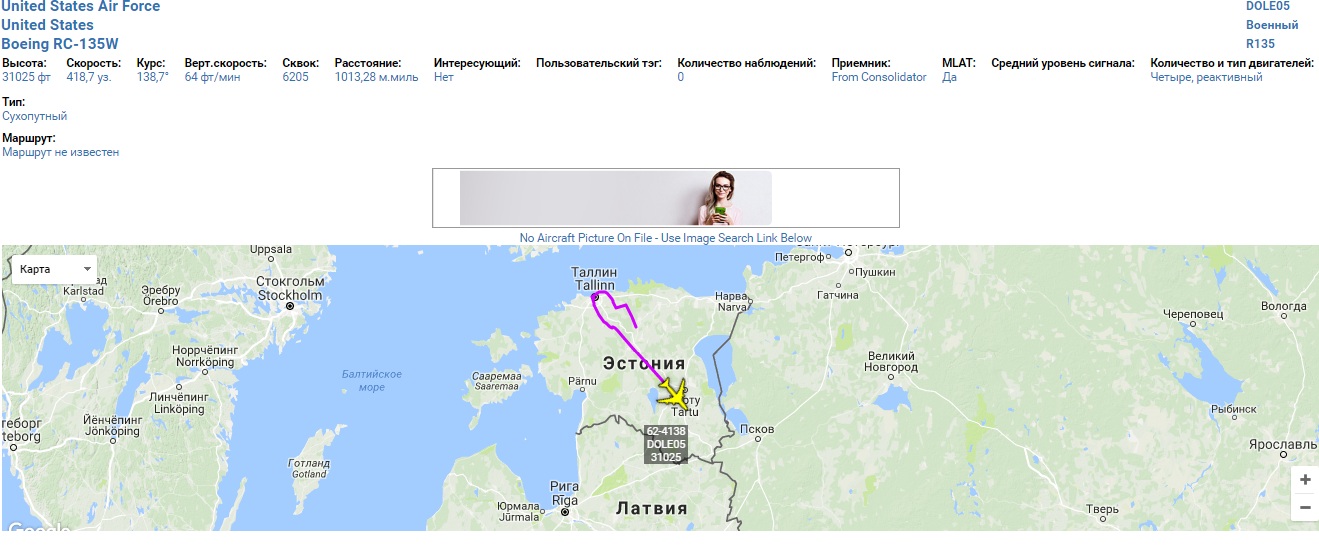
Task: Click Количество наблюдений value 0
Action: coord(681,77)
